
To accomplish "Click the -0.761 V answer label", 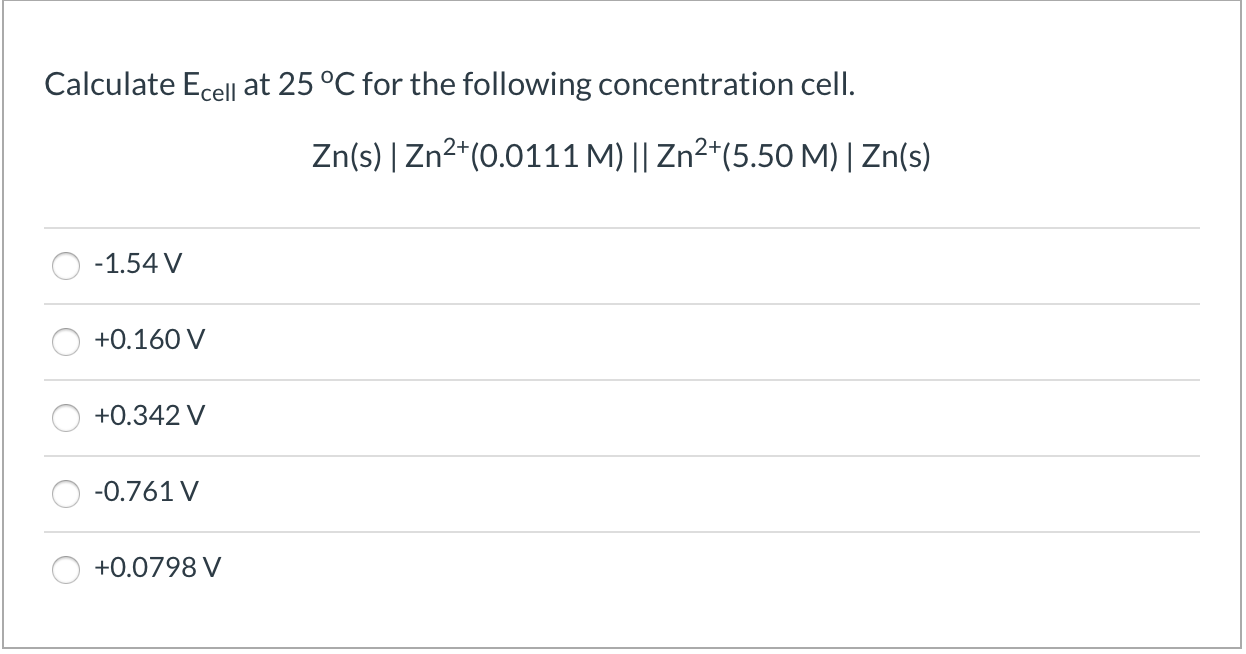I will [145, 492].
